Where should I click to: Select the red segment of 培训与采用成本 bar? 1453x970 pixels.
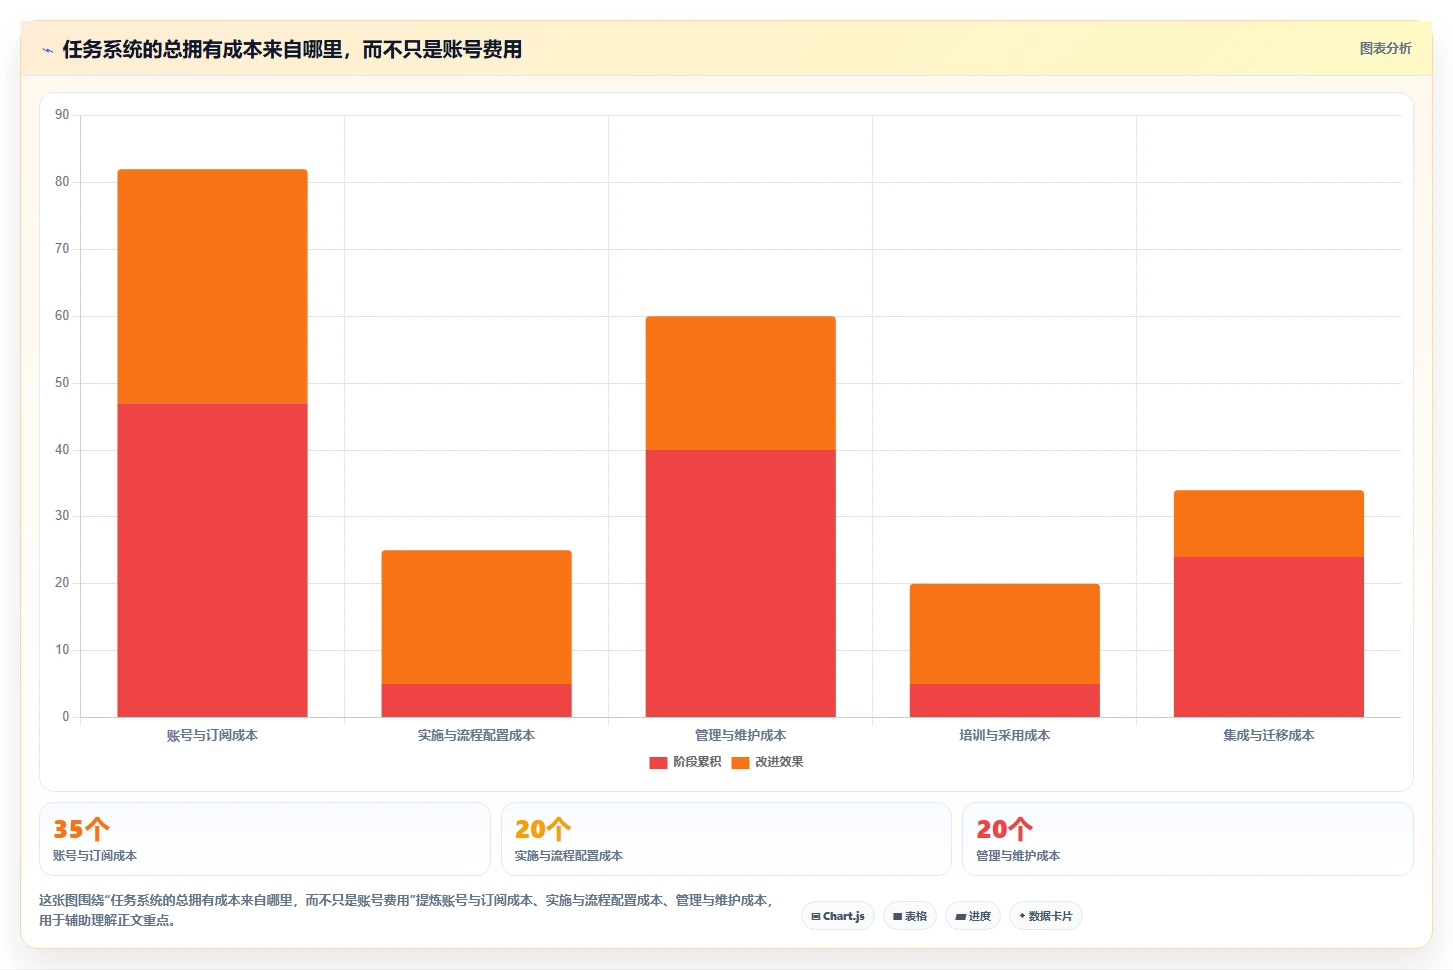point(1004,700)
